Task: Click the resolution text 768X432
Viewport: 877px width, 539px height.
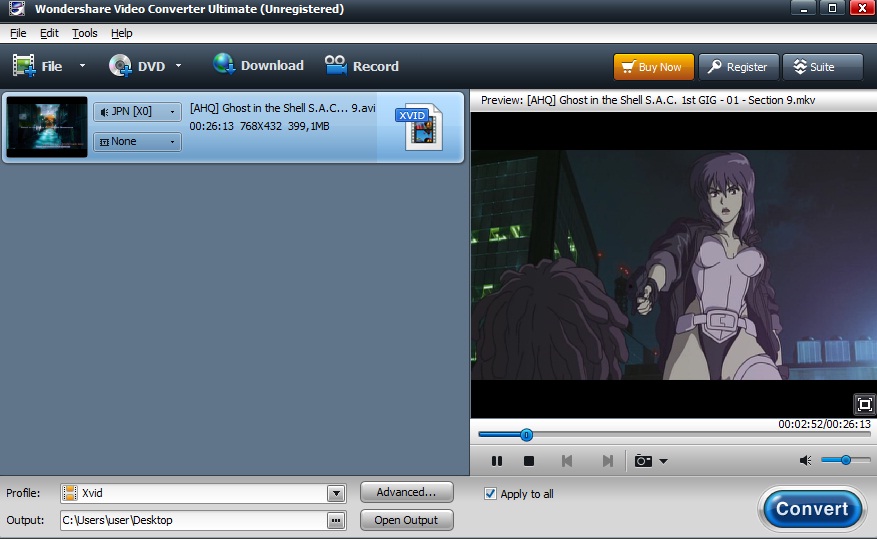Action: click(261, 126)
